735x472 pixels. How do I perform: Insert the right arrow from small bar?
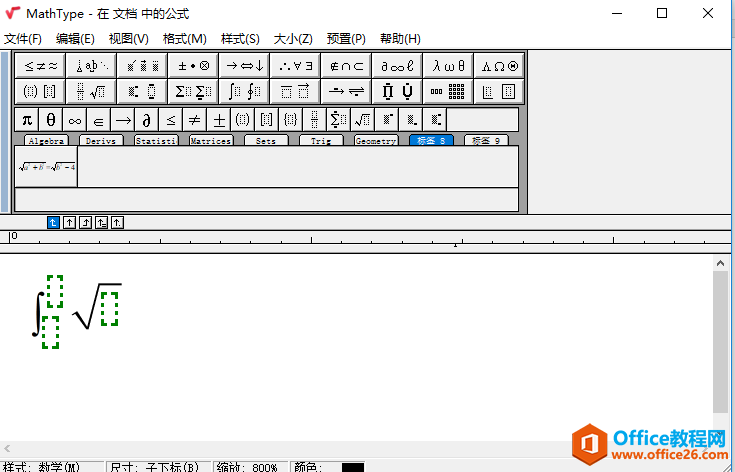(x=123, y=120)
